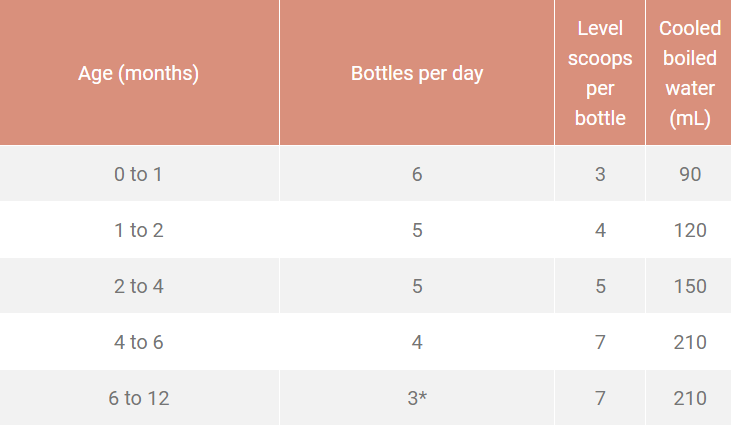Click the 3* bottles per day cell
Screen dimensions: 731x426
pos(417,398)
